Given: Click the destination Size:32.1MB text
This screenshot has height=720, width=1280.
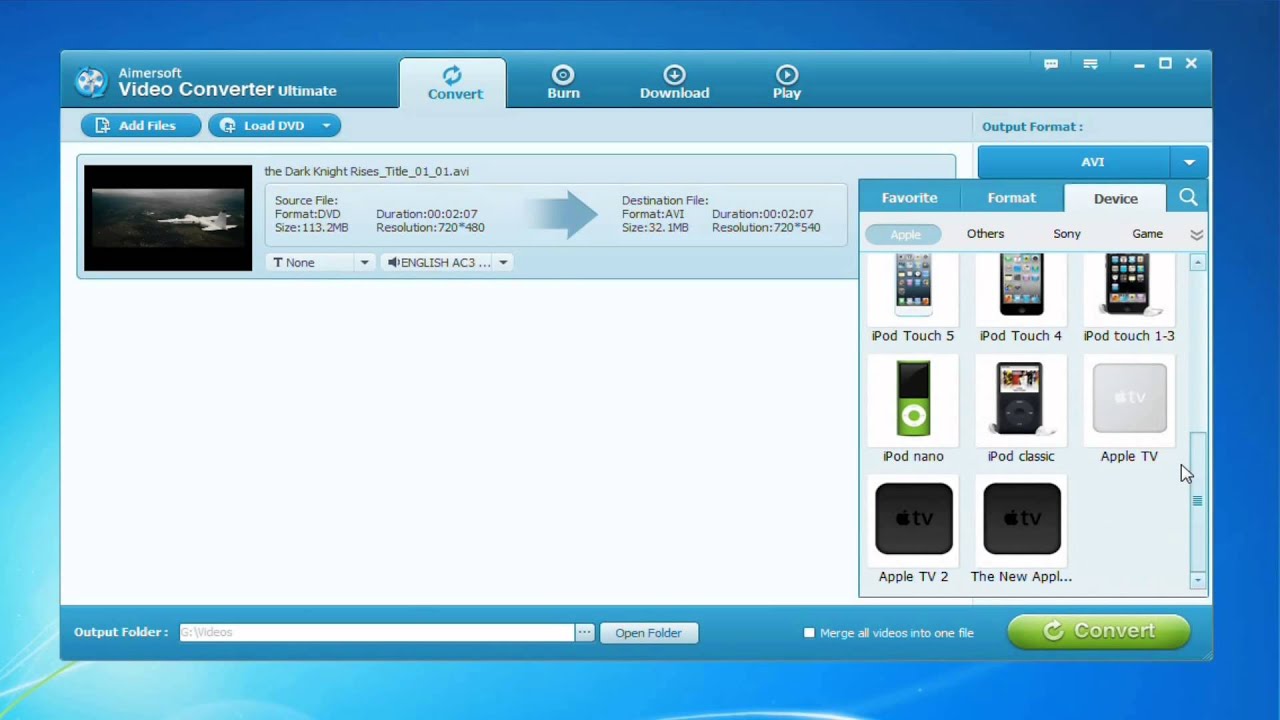Looking at the screenshot, I should (655, 228).
